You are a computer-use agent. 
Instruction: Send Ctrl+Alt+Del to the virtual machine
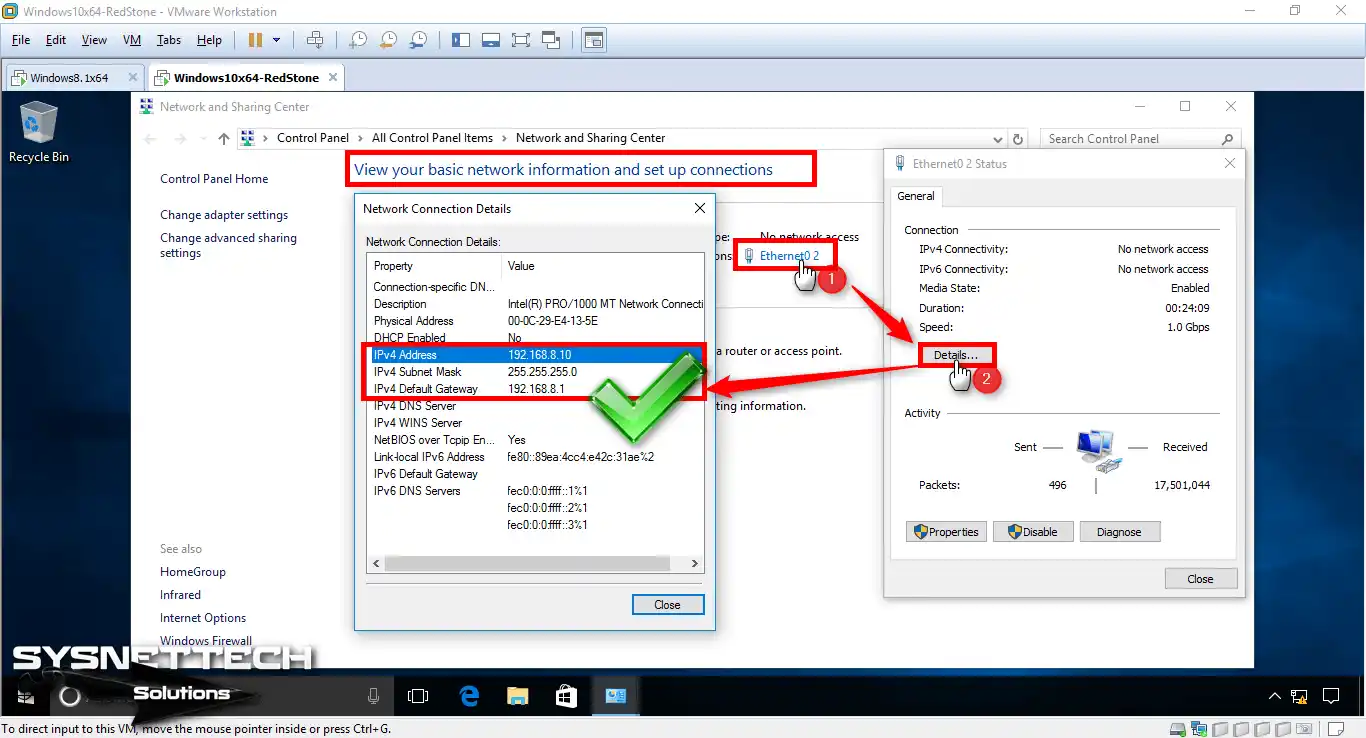315,40
